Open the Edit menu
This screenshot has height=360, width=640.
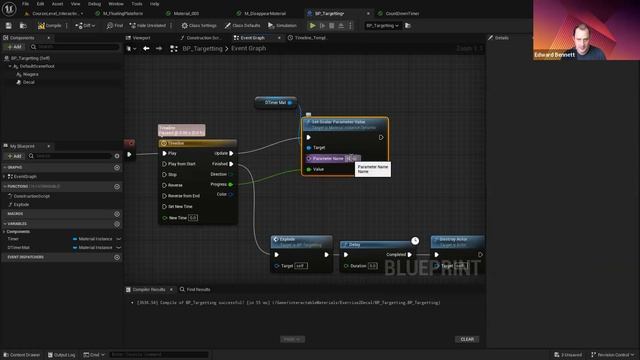[40, 4]
